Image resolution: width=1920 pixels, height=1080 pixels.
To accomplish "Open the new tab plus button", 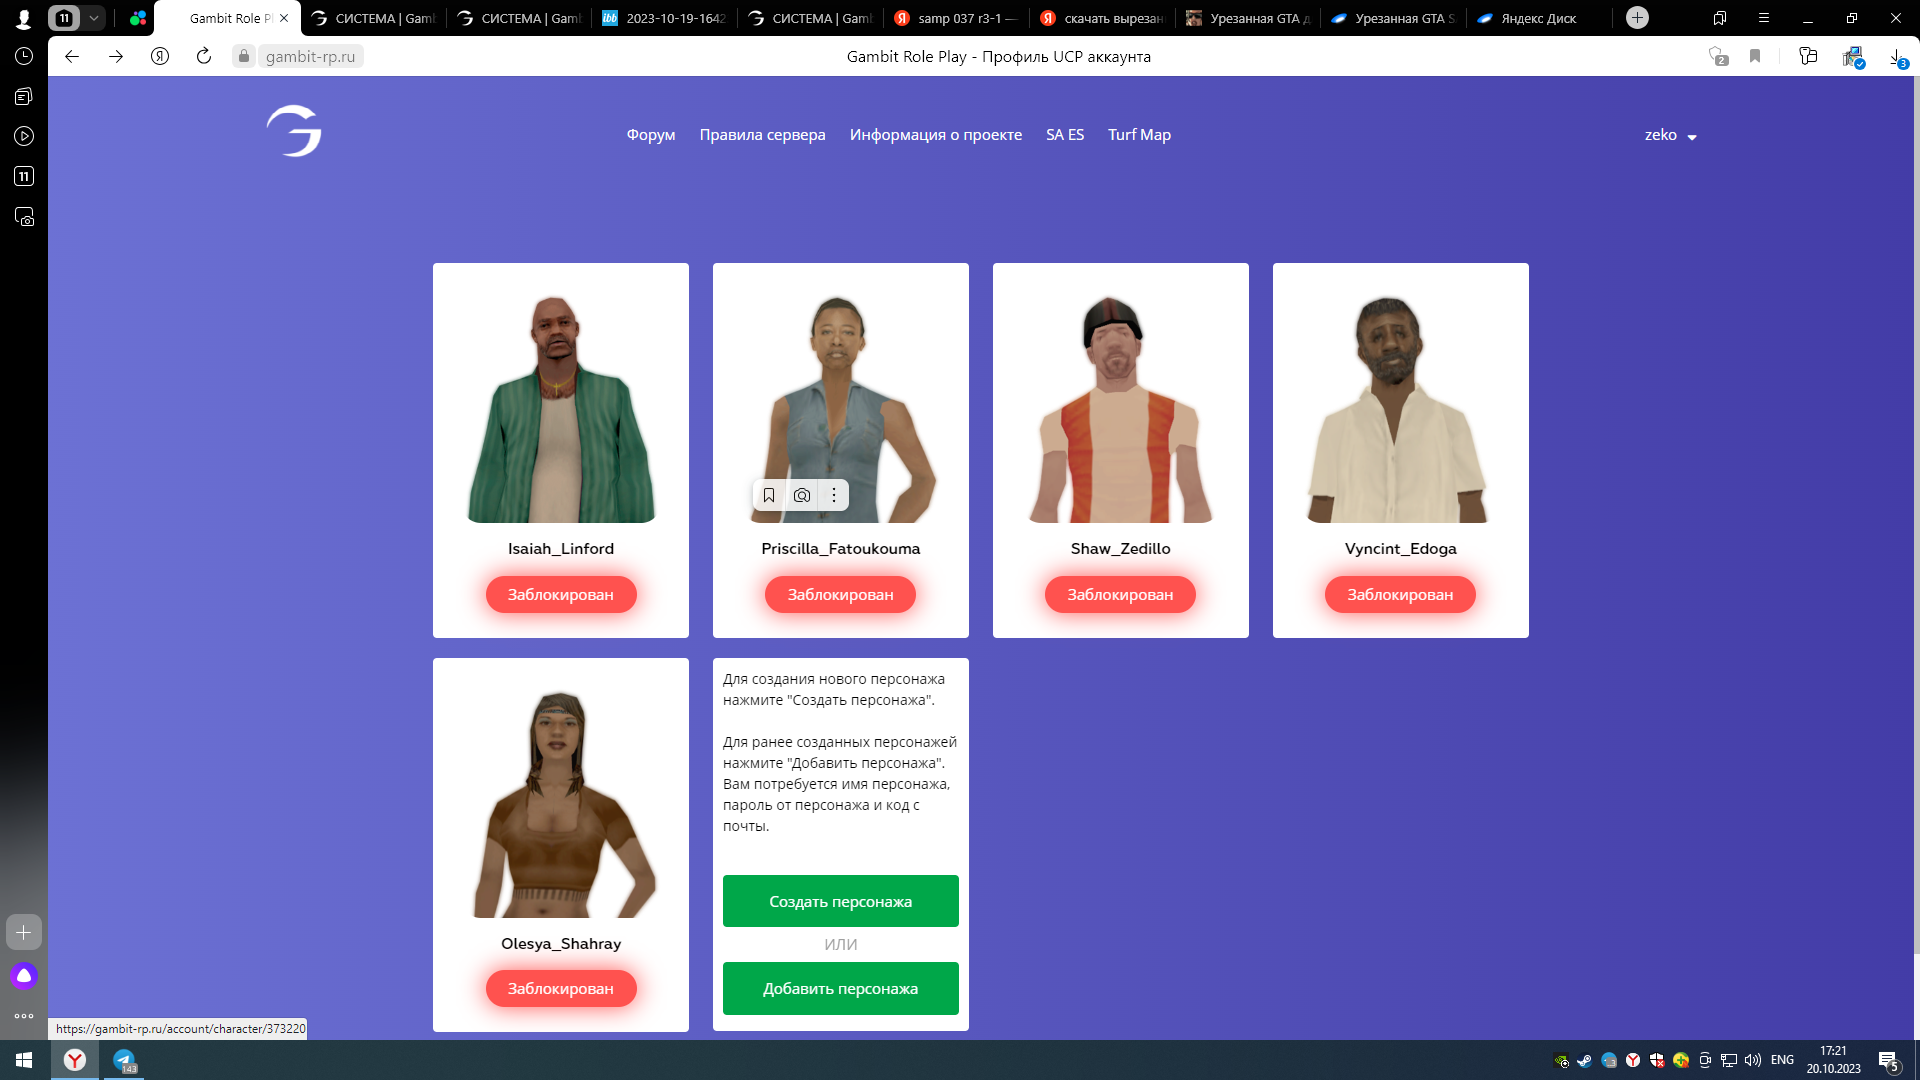I will pos(1637,18).
